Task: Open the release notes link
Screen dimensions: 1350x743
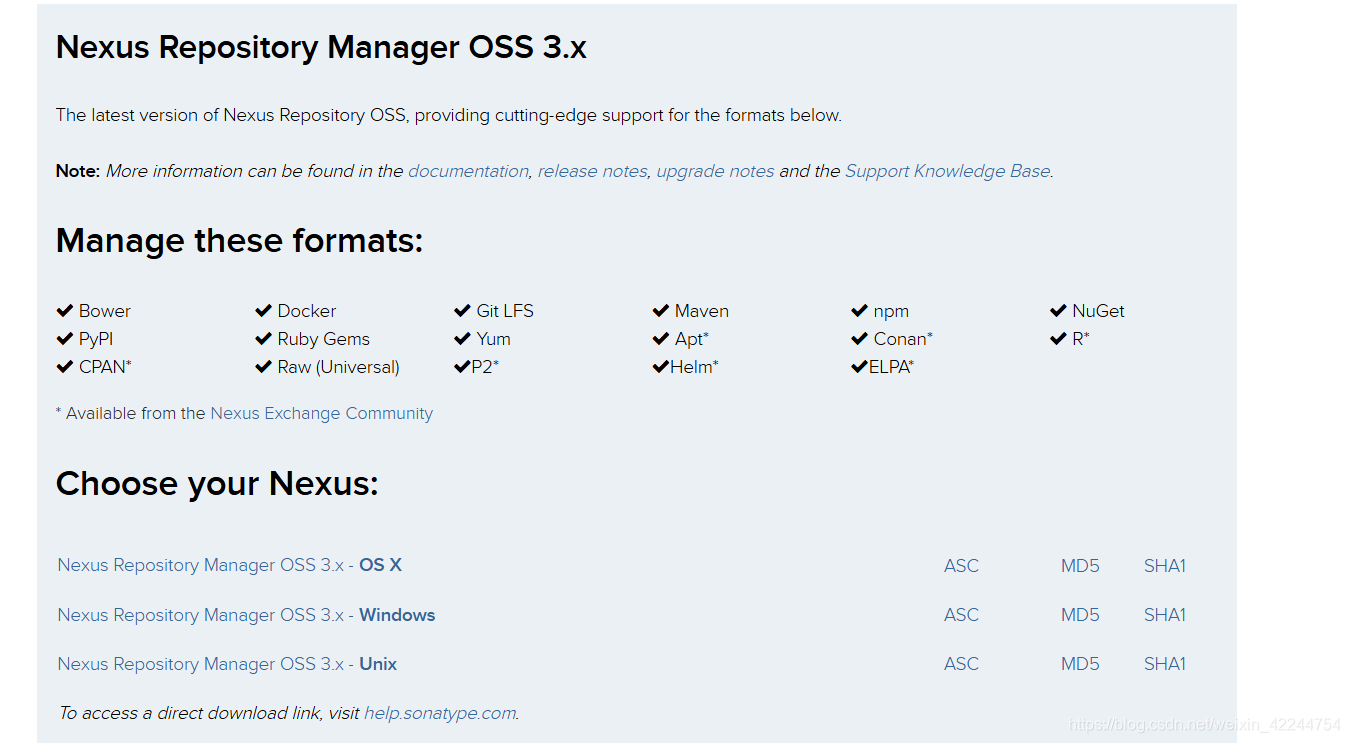Action: click(x=592, y=171)
